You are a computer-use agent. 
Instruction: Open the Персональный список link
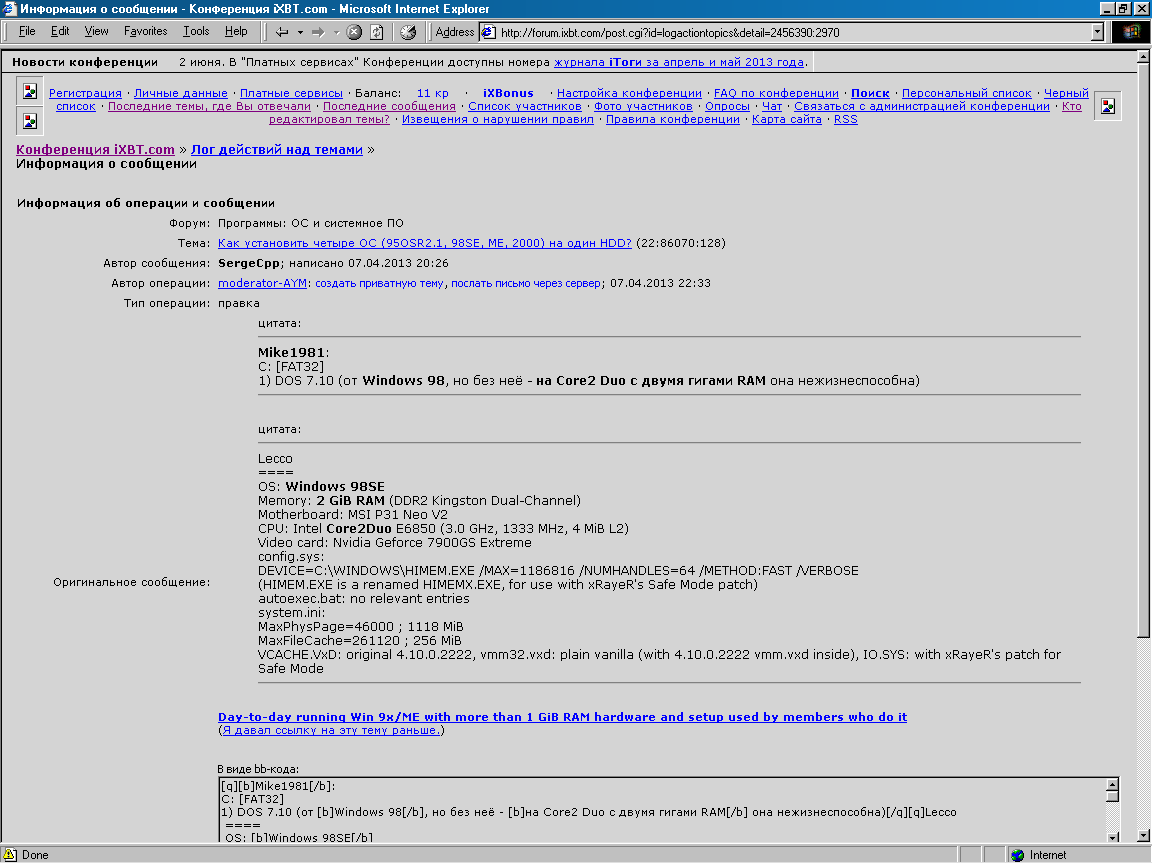(967, 93)
